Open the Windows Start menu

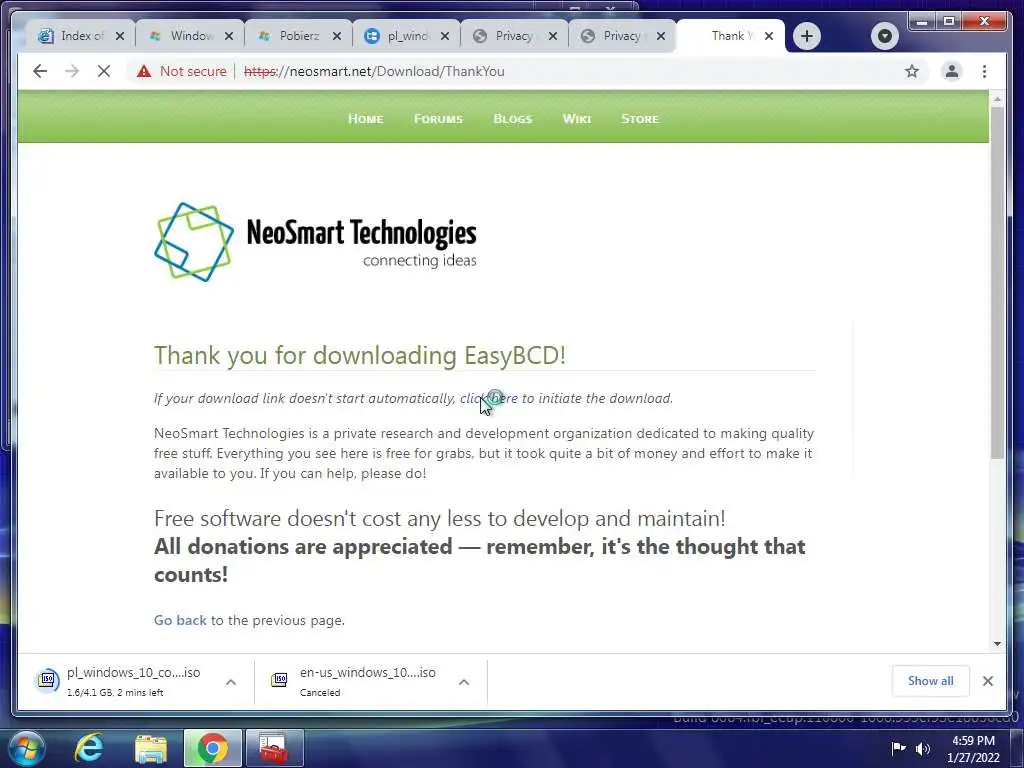coord(27,748)
